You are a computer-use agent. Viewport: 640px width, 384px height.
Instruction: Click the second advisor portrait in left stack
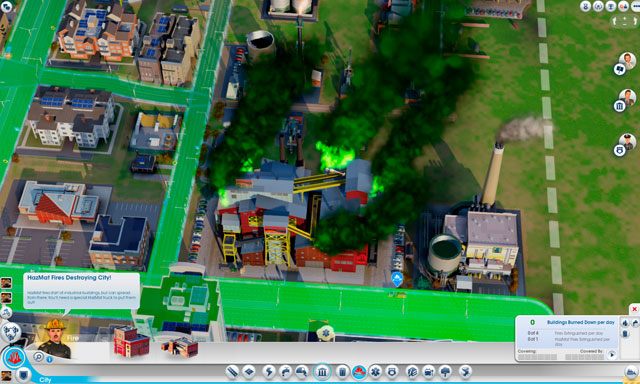point(6,297)
